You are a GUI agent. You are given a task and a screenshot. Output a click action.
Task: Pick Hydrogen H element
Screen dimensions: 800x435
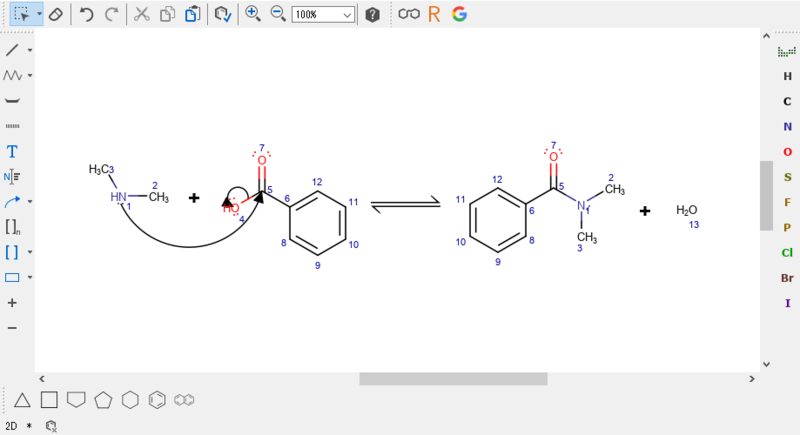point(788,76)
